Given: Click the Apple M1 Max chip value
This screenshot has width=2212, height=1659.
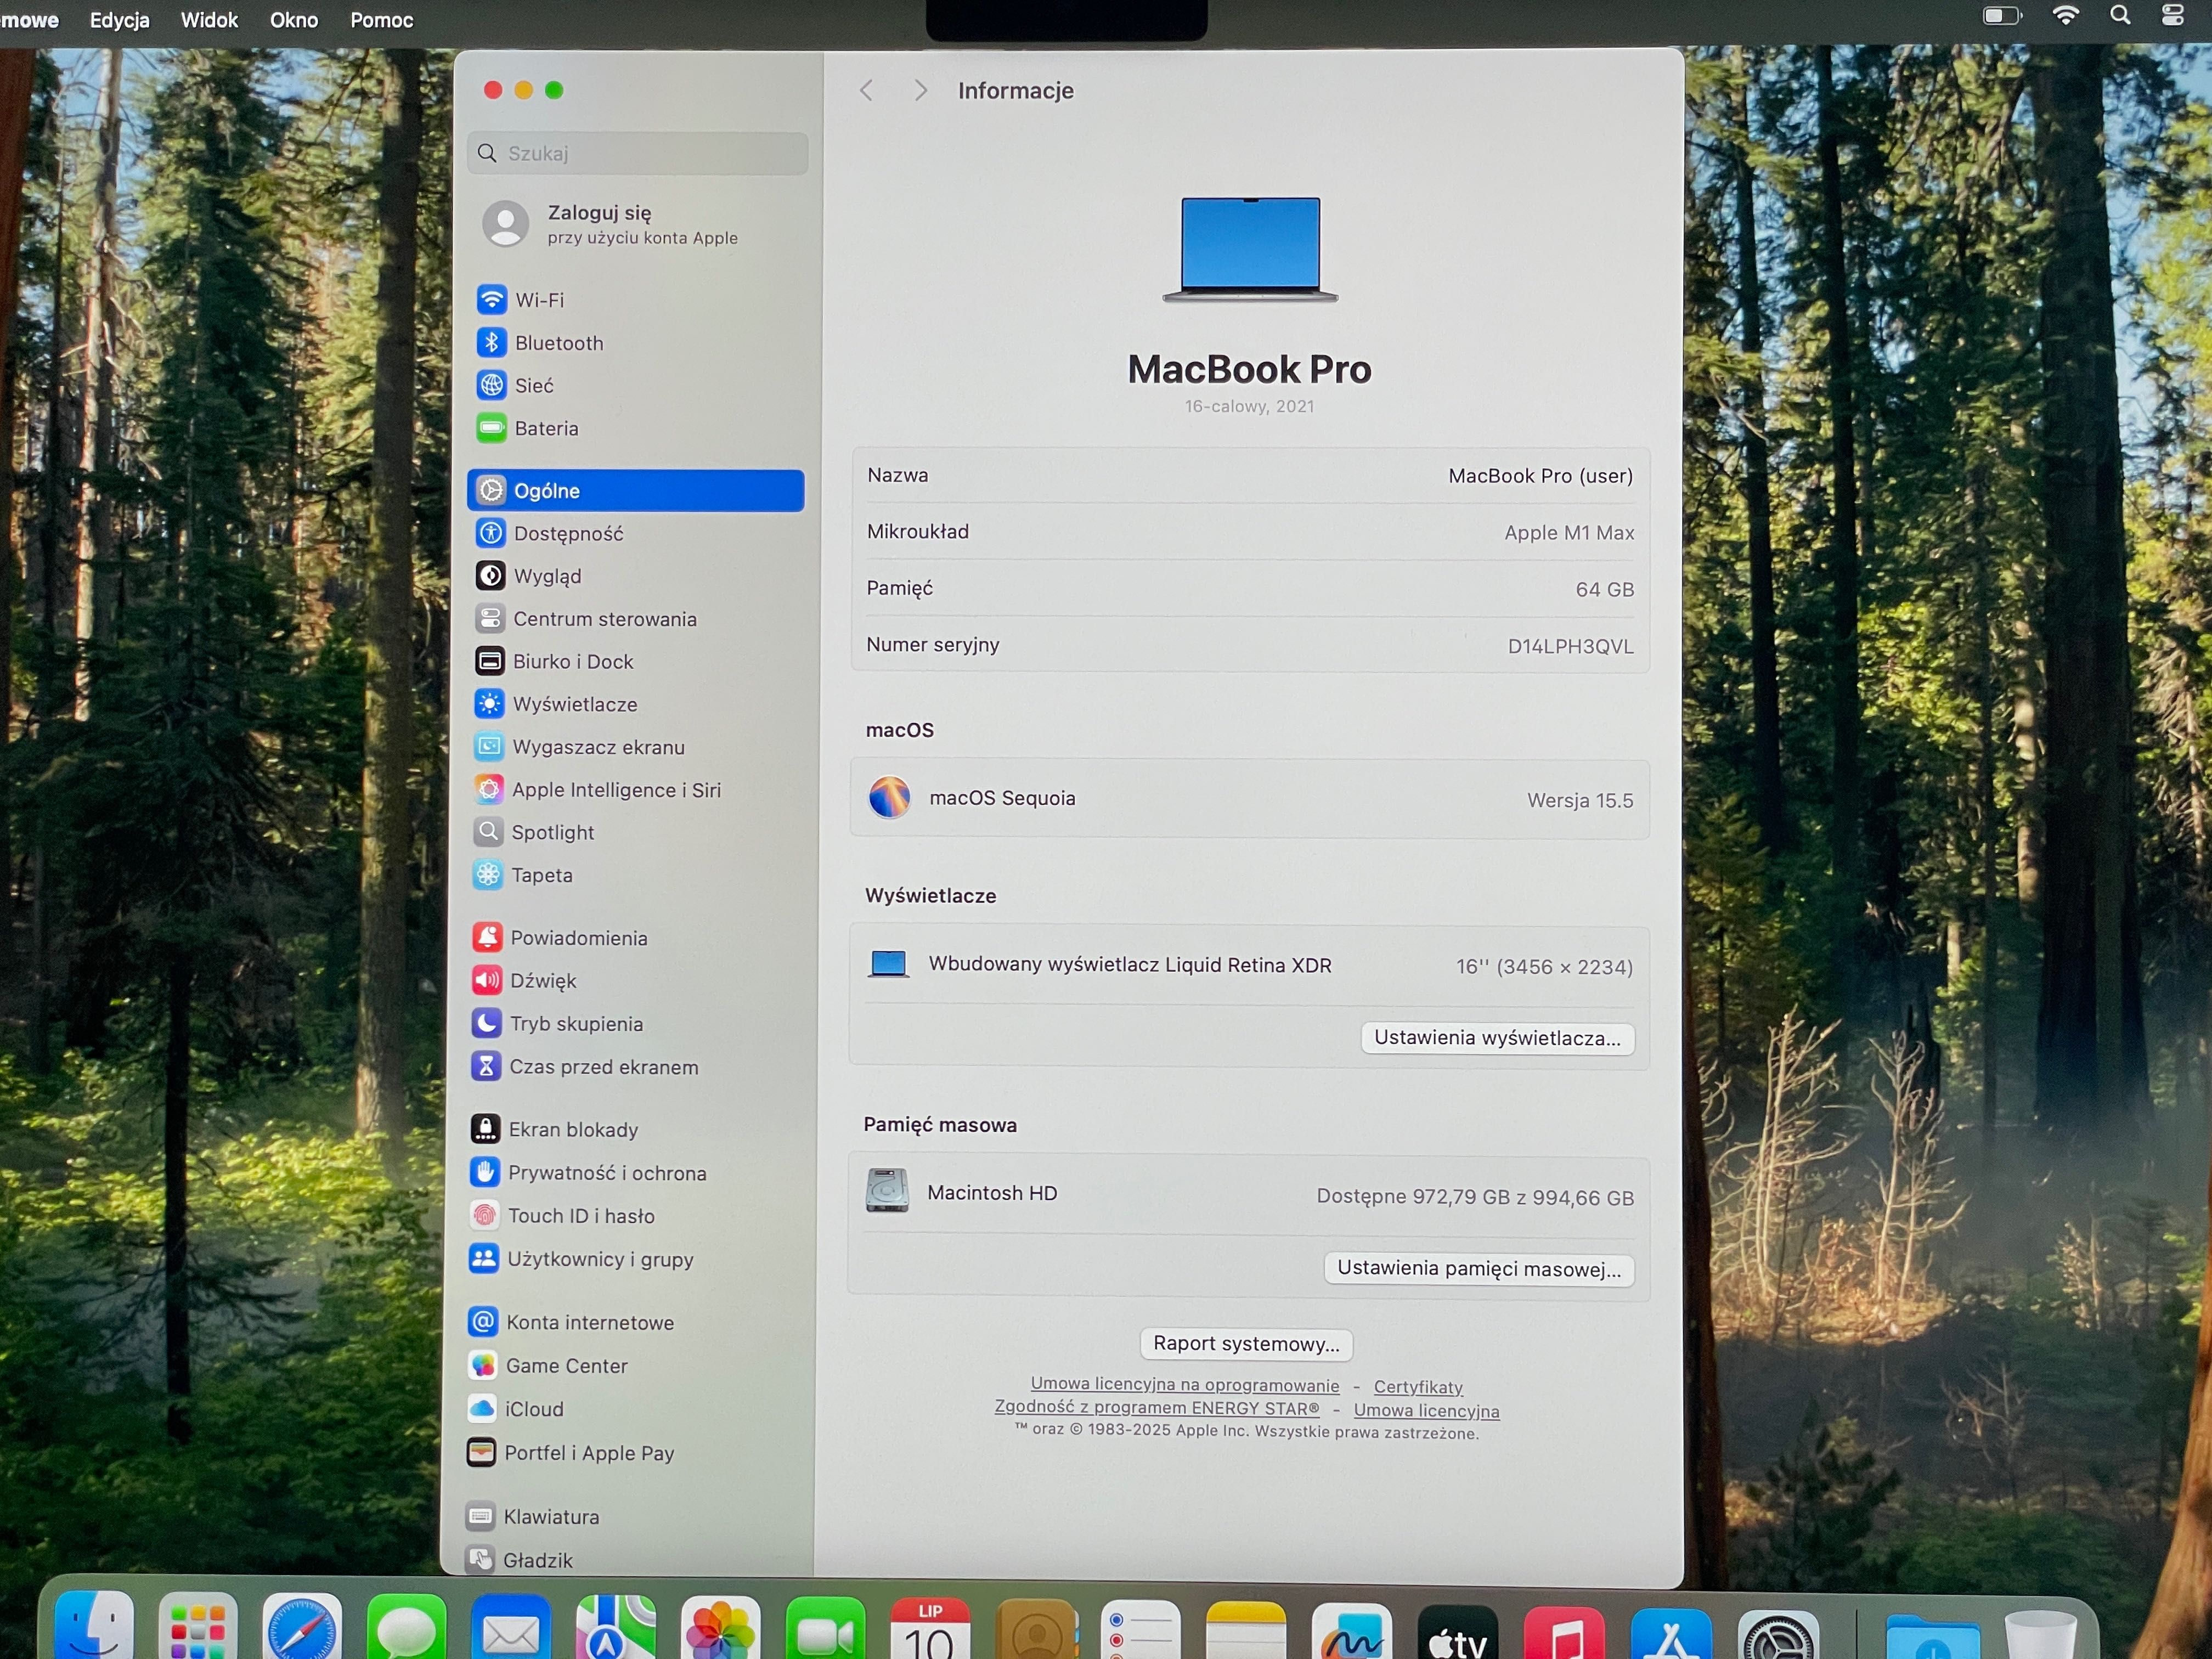Looking at the screenshot, I should (x=1569, y=533).
